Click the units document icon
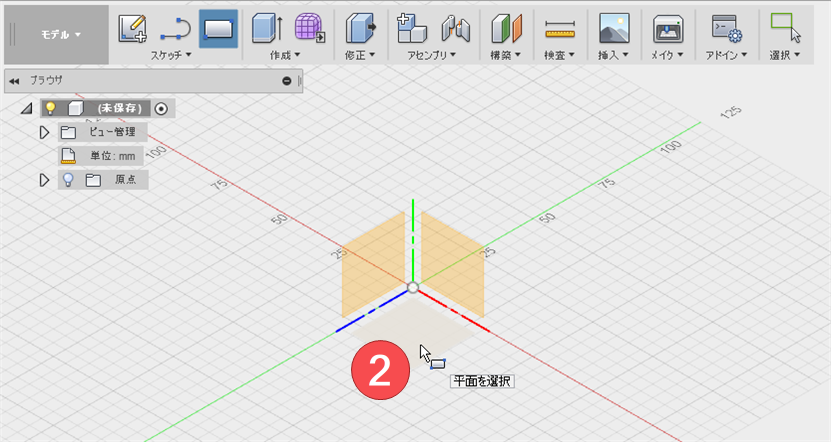This screenshot has height=443, width=832. 68,156
